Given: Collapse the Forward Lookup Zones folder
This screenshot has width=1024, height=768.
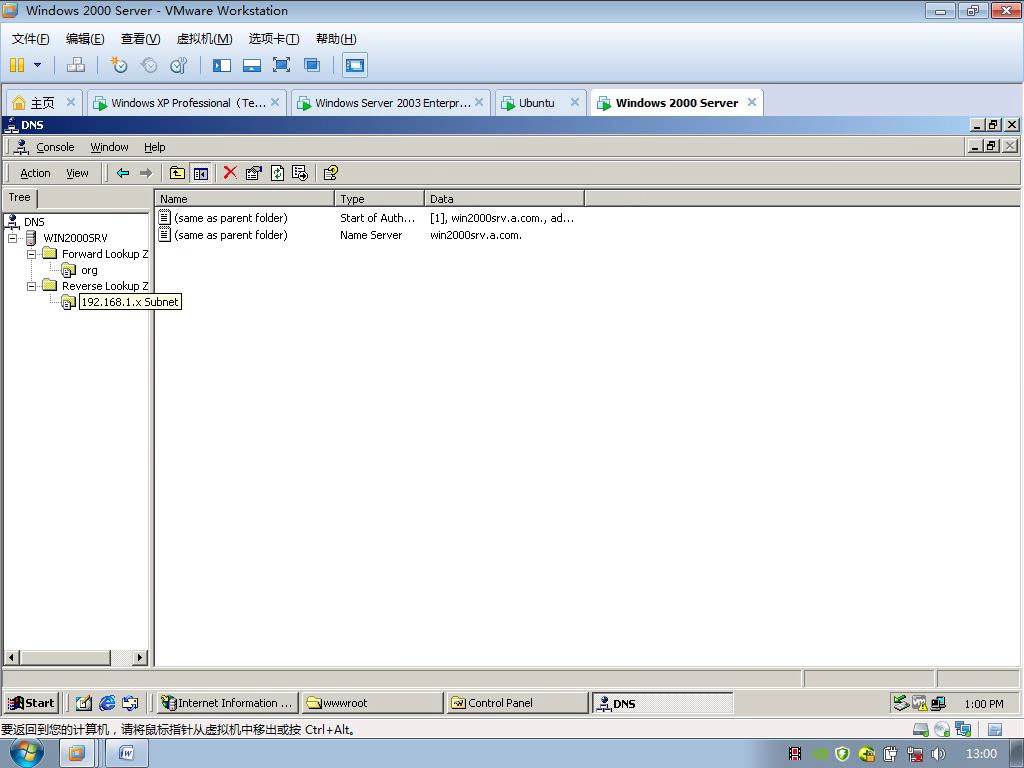Looking at the screenshot, I should (31, 254).
